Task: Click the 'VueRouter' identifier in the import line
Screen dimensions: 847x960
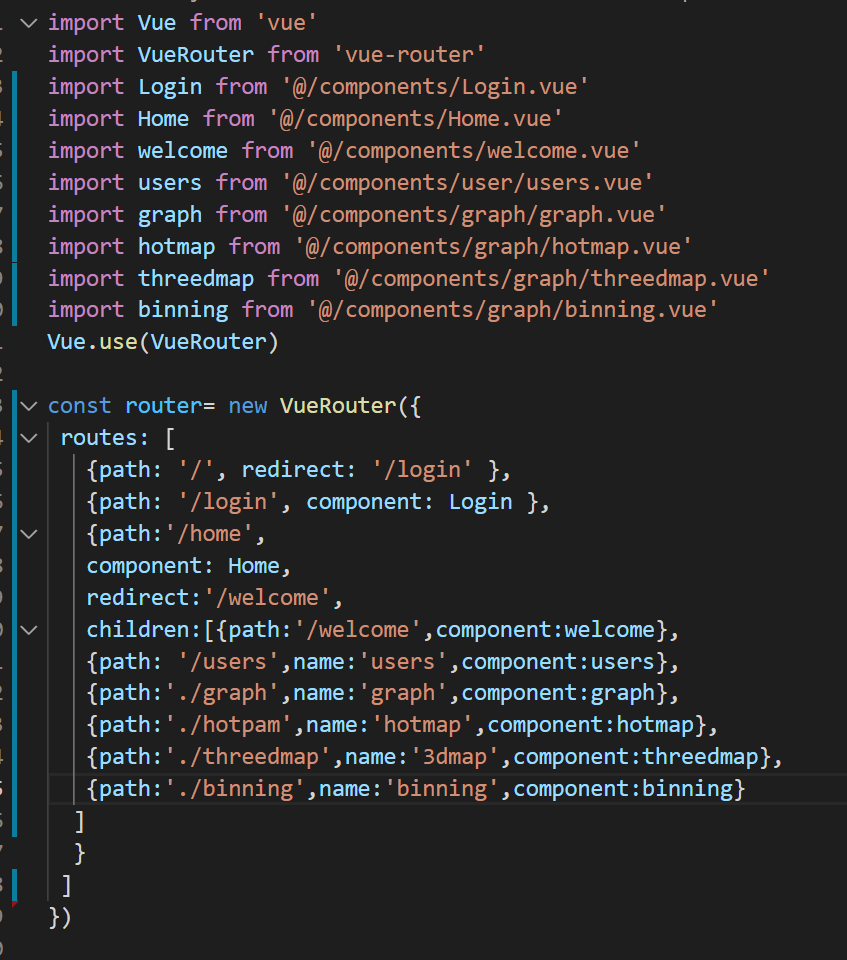Action: pyautogui.click(x=195, y=55)
